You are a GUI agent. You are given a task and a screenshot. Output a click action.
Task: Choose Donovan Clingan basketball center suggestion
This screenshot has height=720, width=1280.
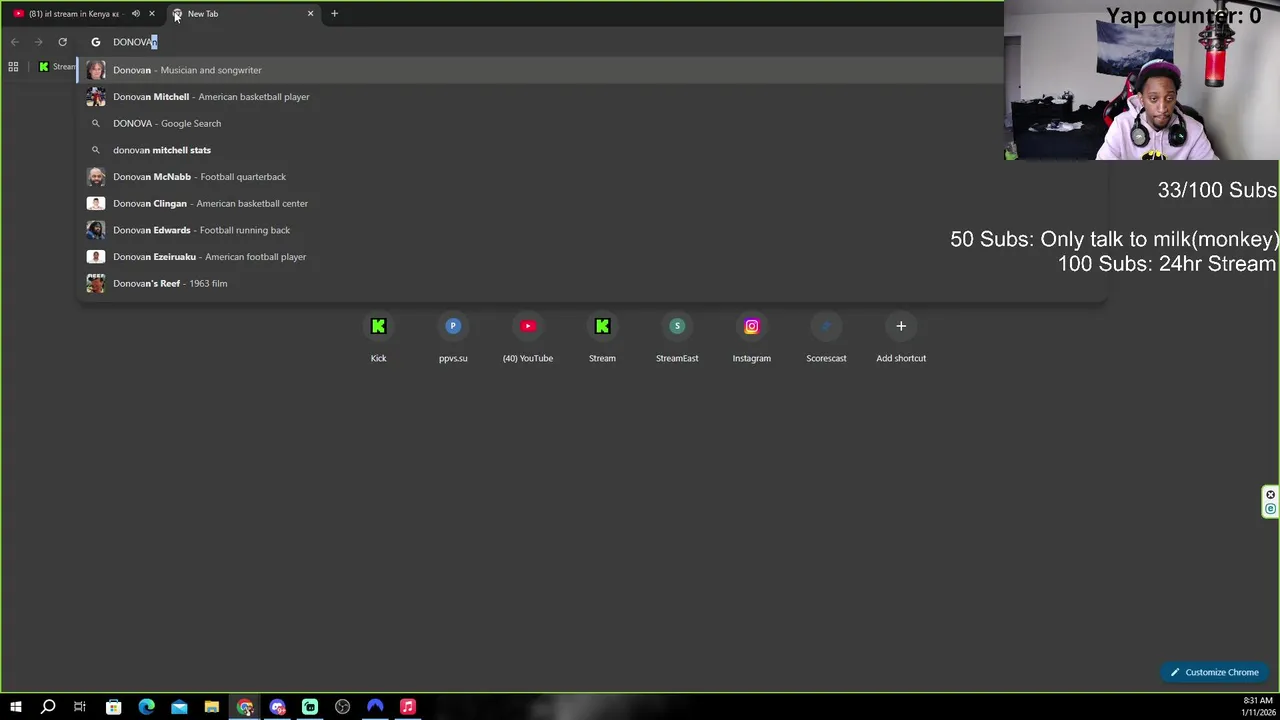click(592, 203)
